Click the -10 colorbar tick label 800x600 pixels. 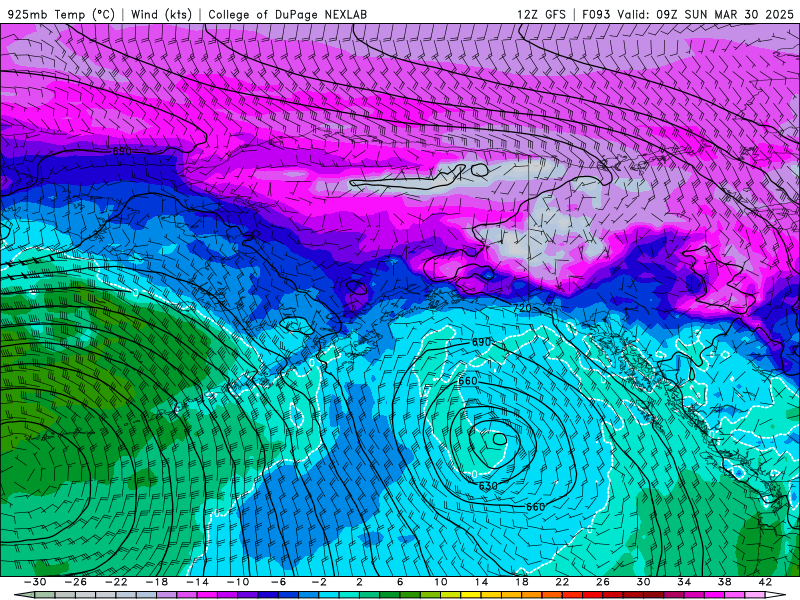click(238, 582)
